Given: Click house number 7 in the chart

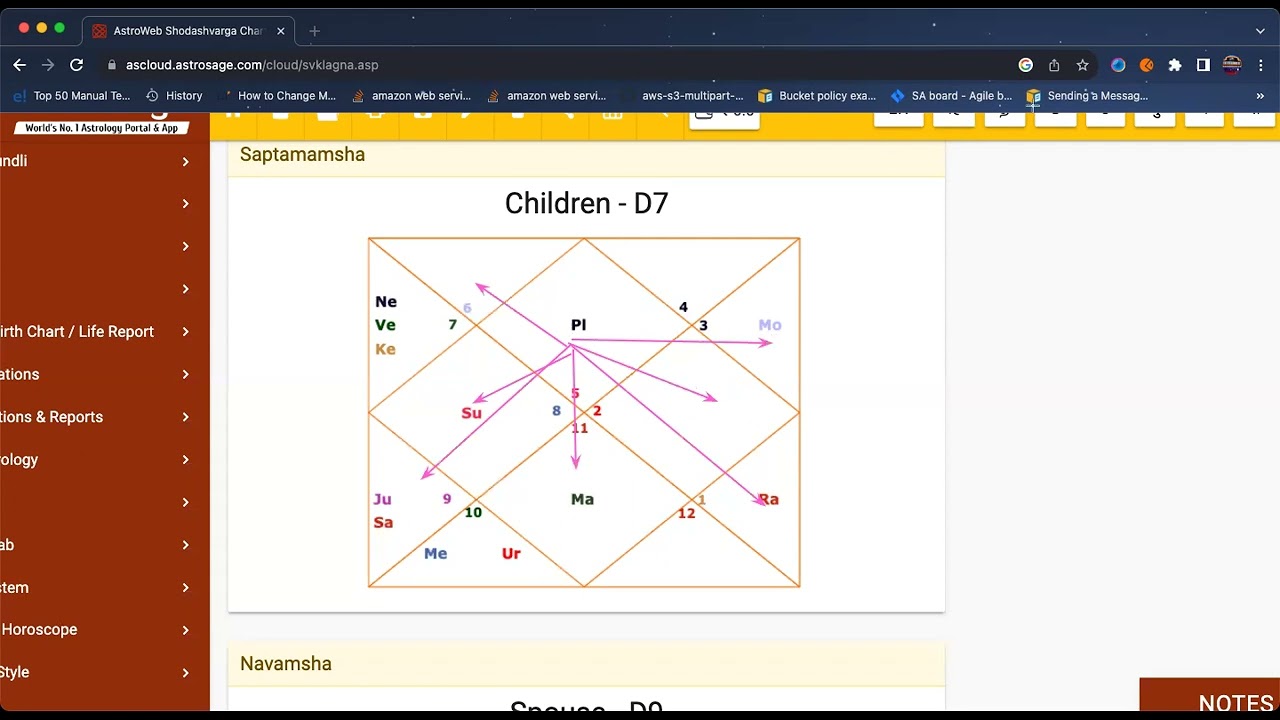Looking at the screenshot, I should pyautogui.click(x=452, y=325).
